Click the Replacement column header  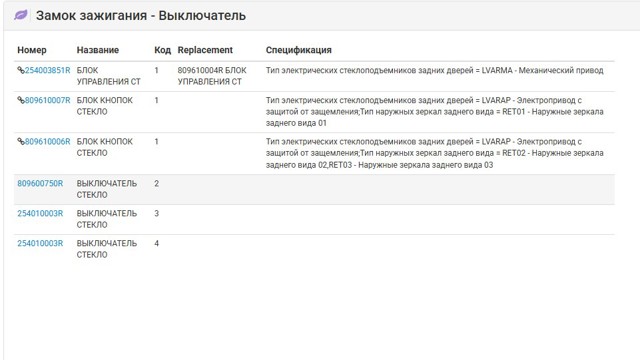point(205,50)
